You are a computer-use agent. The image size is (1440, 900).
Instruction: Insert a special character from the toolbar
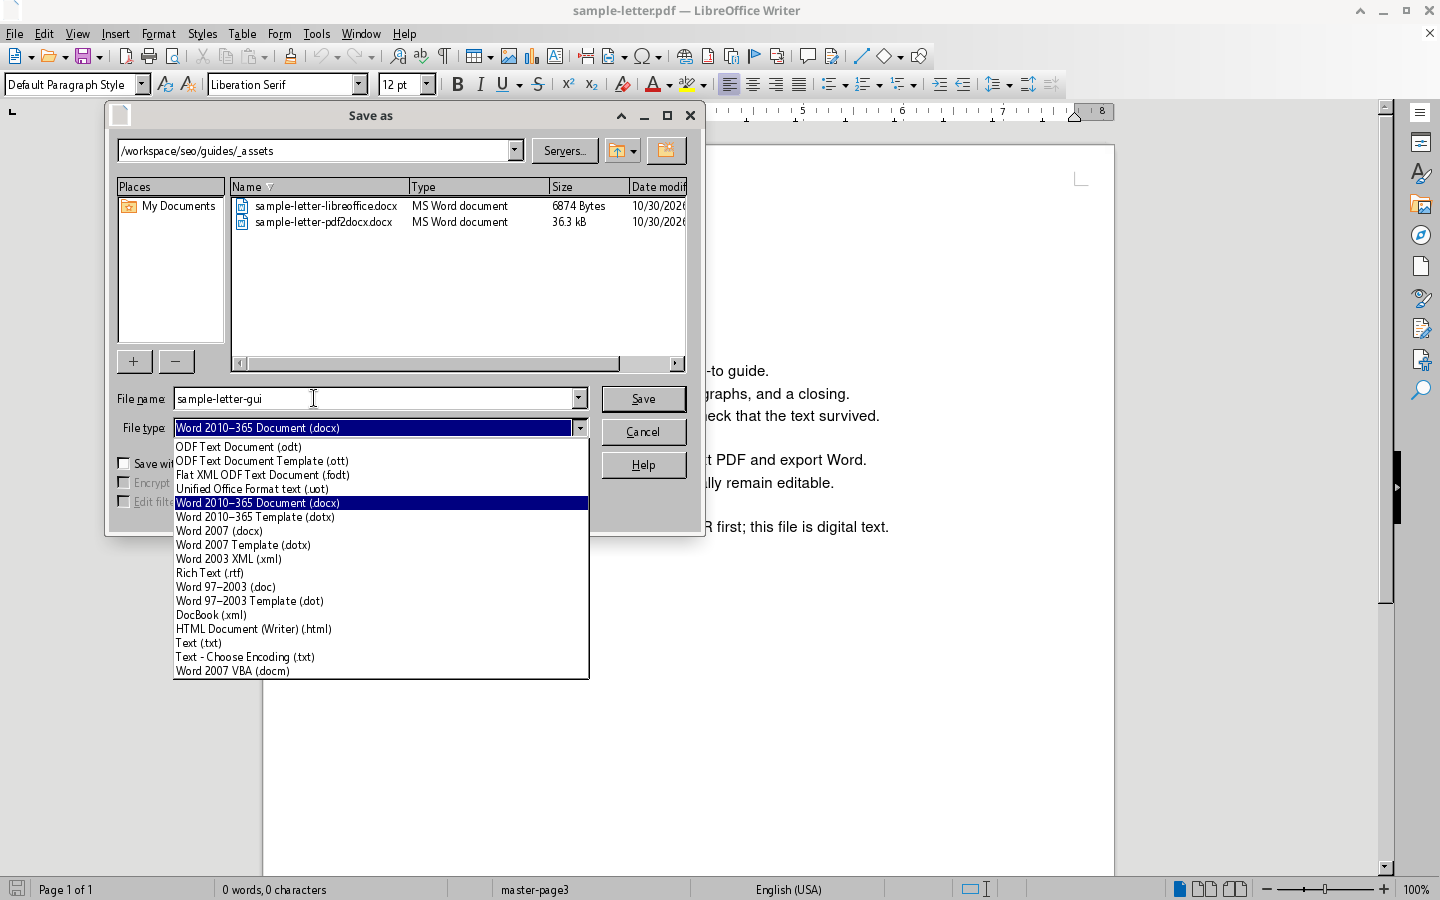coord(642,56)
